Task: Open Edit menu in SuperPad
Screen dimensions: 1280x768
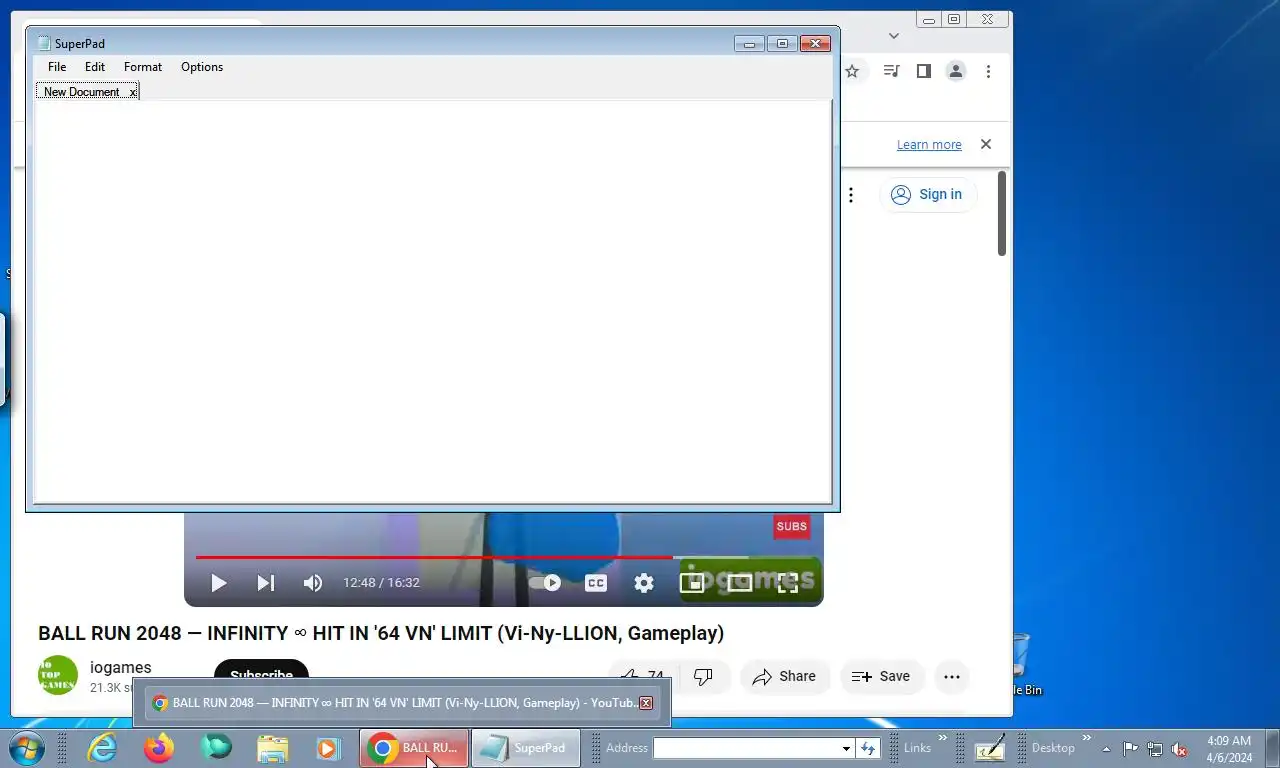Action: click(95, 67)
